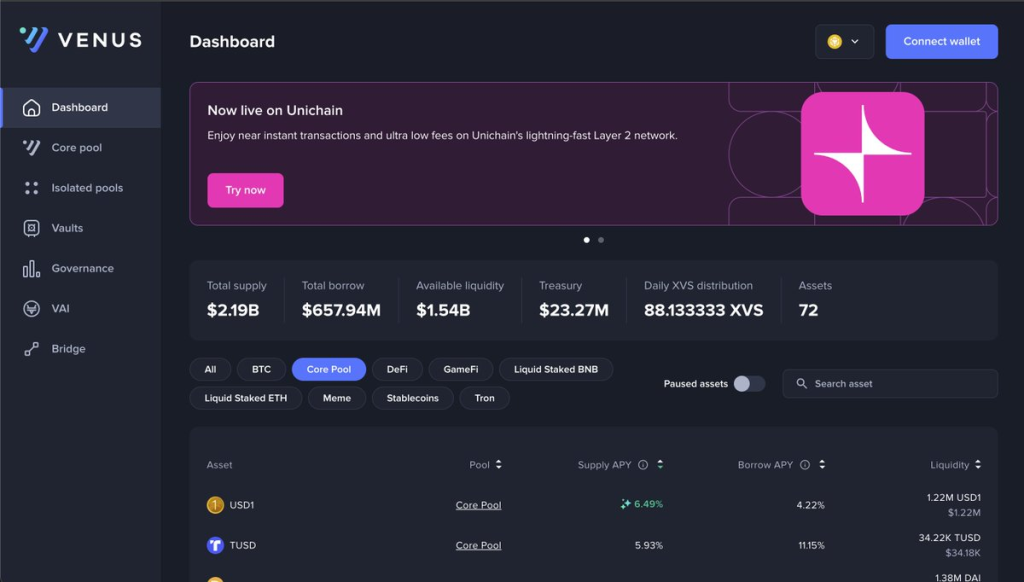
Task: Go to Vaults via sidebar icon
Action: click(x=31, y=228)
